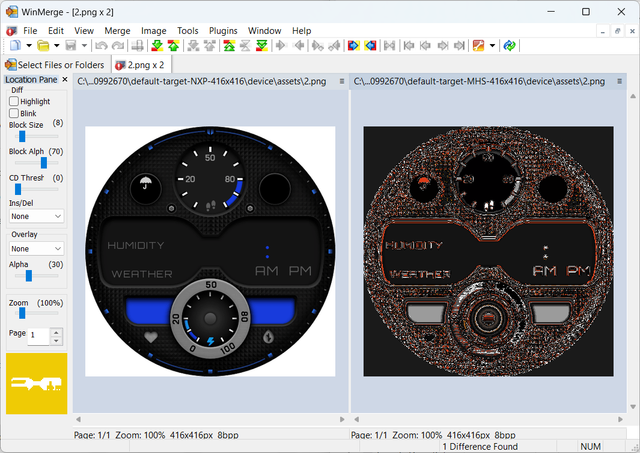Open the Window menu
The height and width of the screenshot is (453, 640).
coord(264,31)
